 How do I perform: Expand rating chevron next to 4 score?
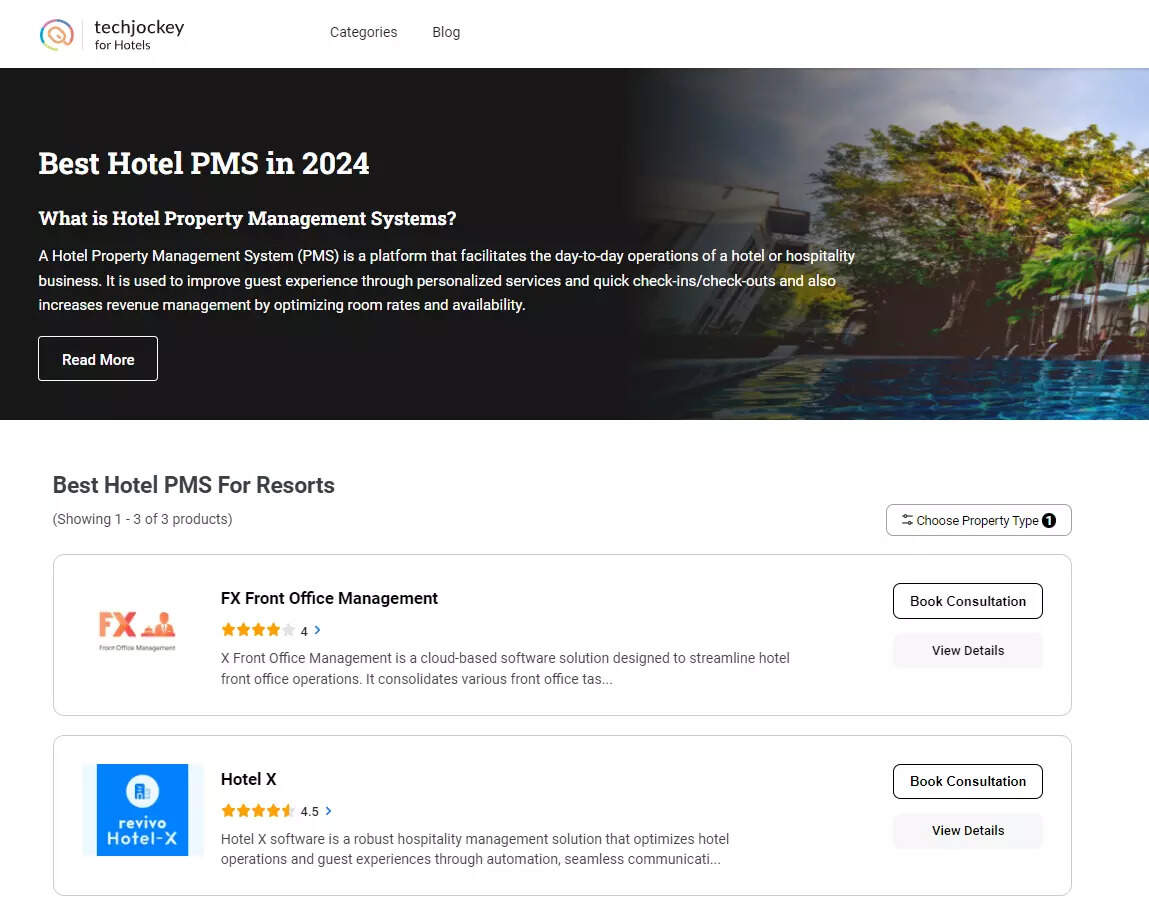point(318,630)
